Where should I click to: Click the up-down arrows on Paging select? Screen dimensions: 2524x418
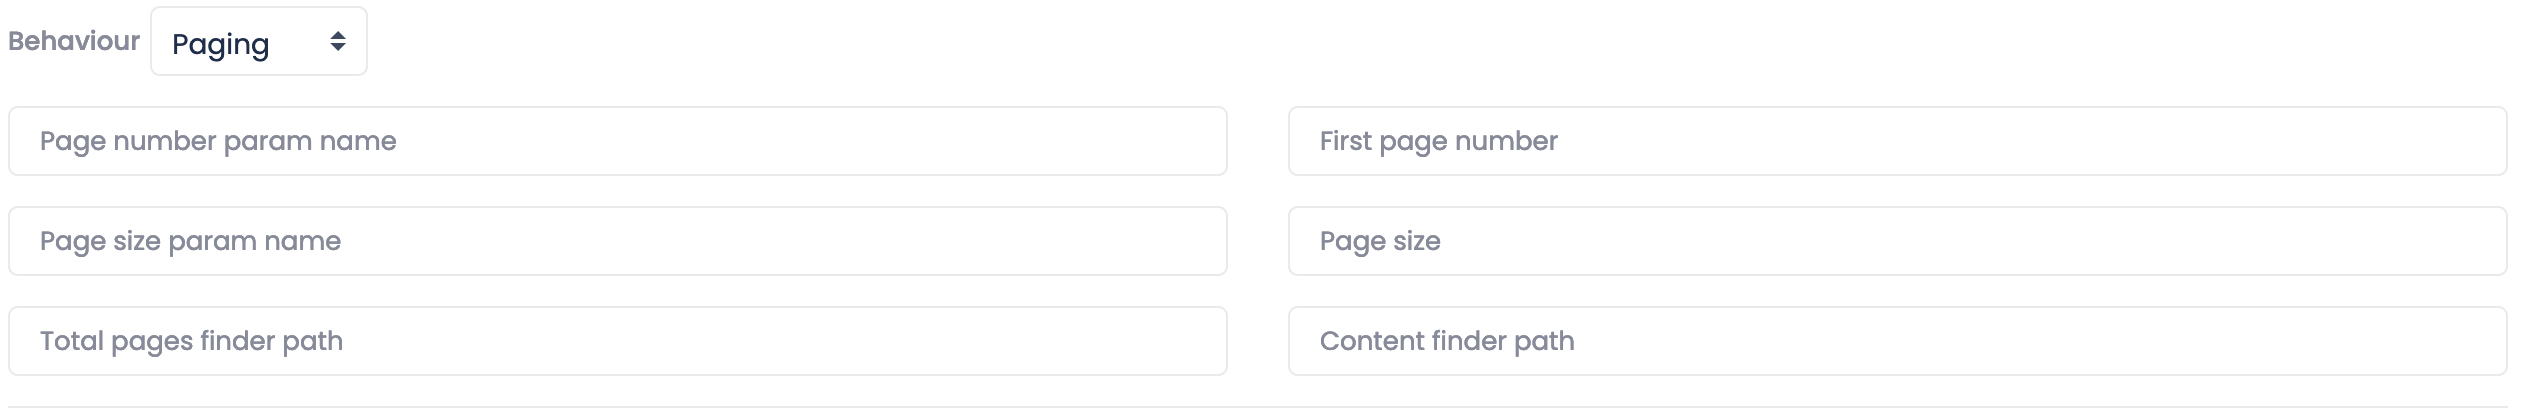338,41
